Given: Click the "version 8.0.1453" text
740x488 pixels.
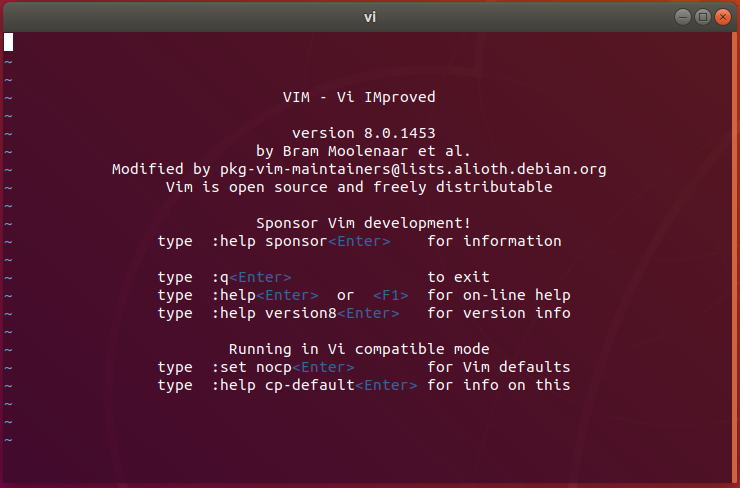Looking at the screenshot, I should (363, 133).
